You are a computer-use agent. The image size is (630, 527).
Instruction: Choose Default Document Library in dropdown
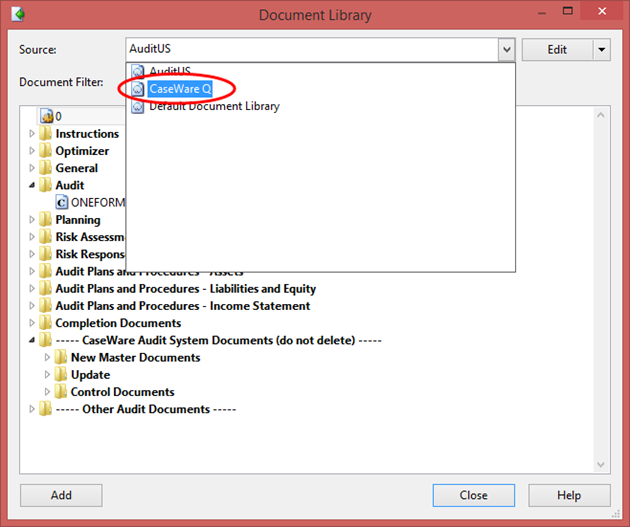214,106
